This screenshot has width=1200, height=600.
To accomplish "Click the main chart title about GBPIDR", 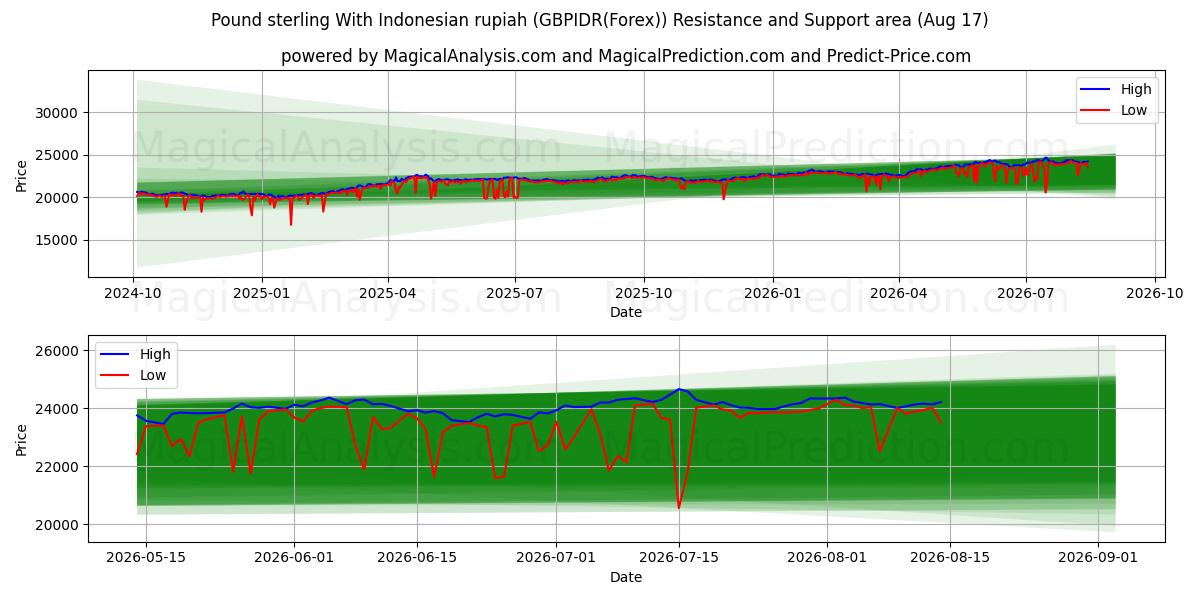I will tap(599, 20).
